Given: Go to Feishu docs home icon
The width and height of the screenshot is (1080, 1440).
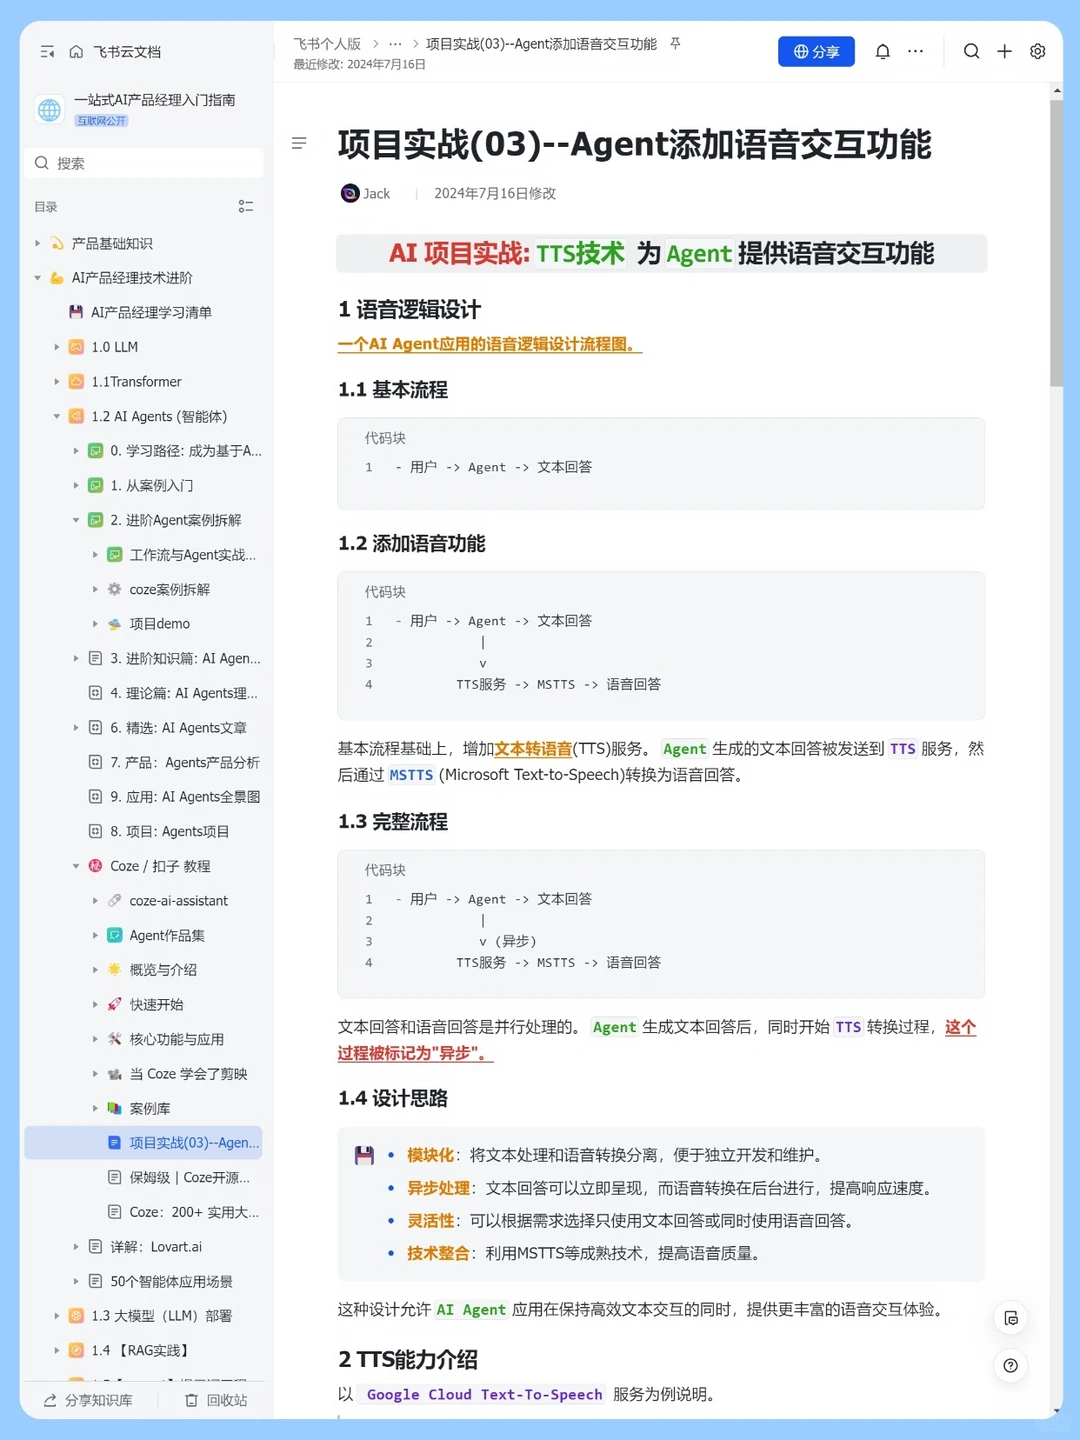Looking at the screenshot, I should point(76,52).
